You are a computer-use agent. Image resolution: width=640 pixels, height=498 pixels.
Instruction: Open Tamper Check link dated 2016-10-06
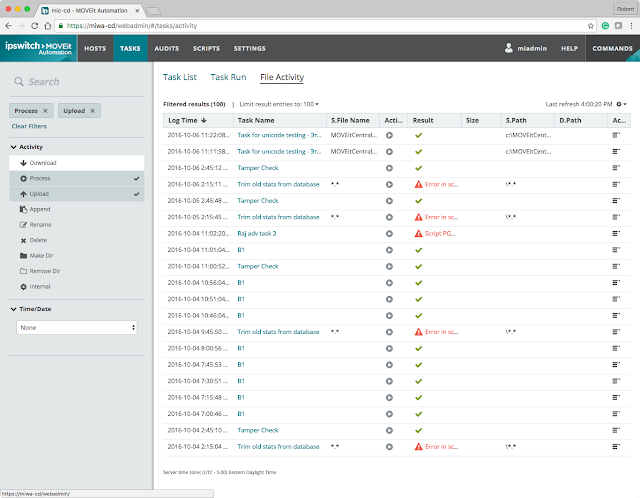258,168
